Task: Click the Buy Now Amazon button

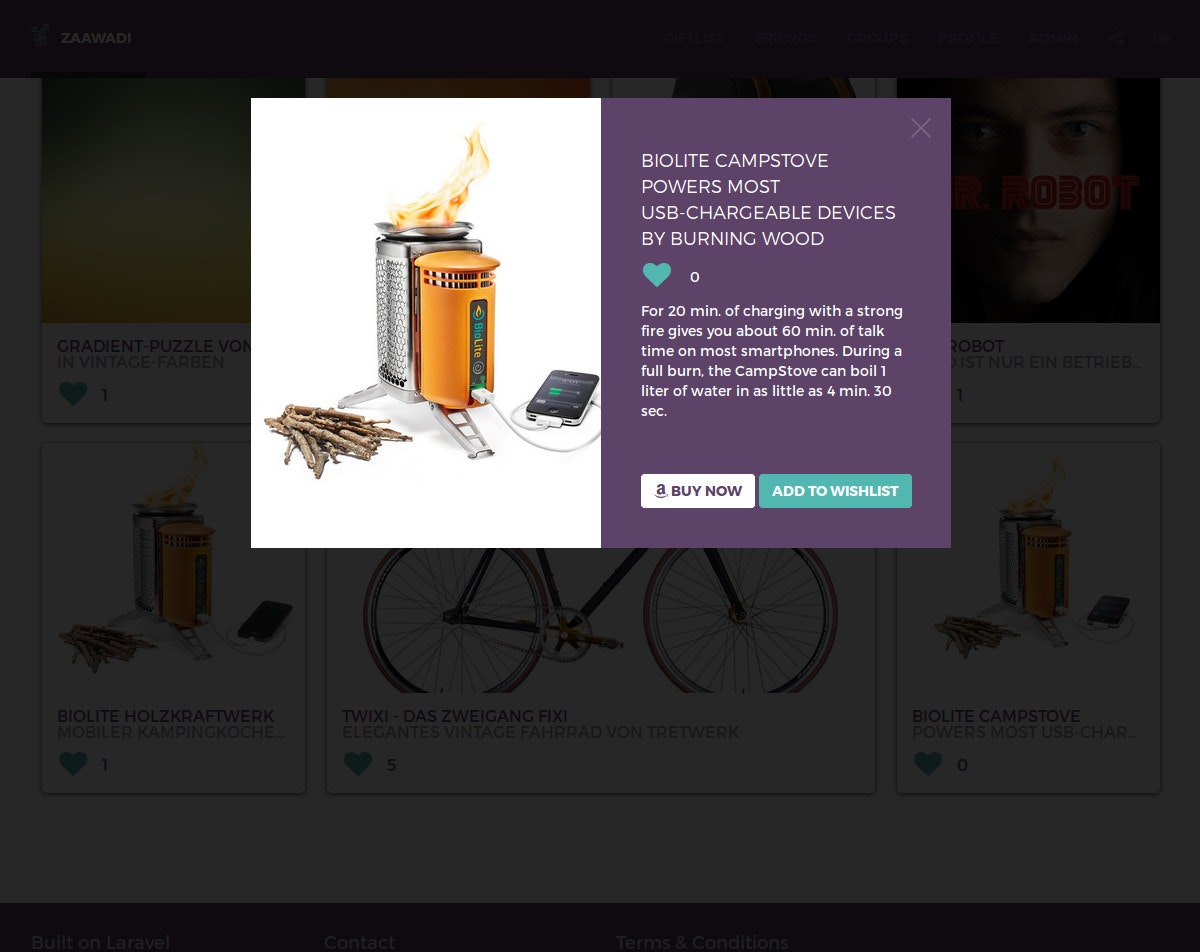Action: (x=698, y=491)
